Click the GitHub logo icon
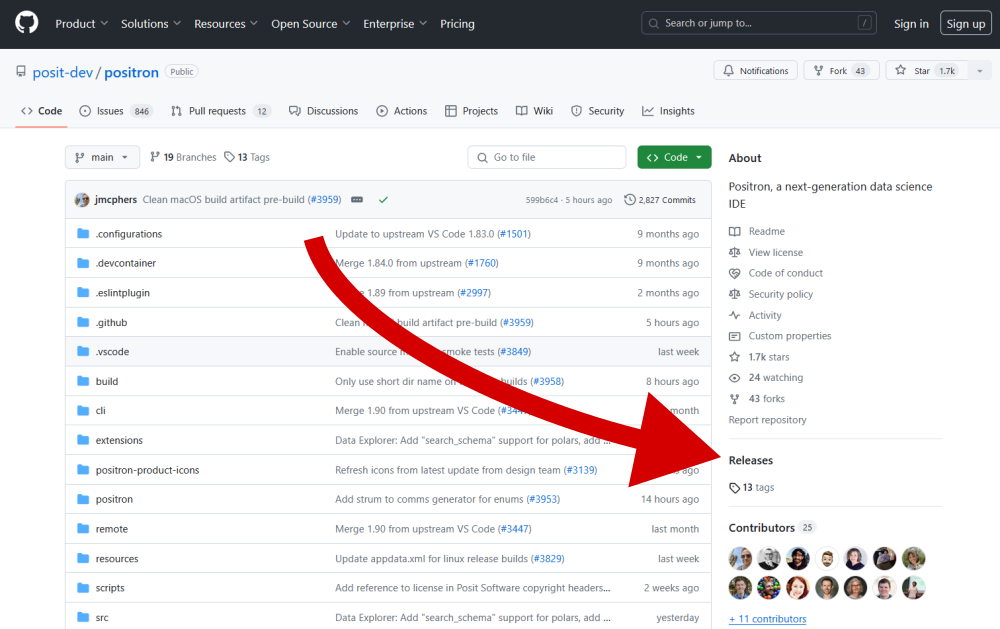 tap(26, 23)
